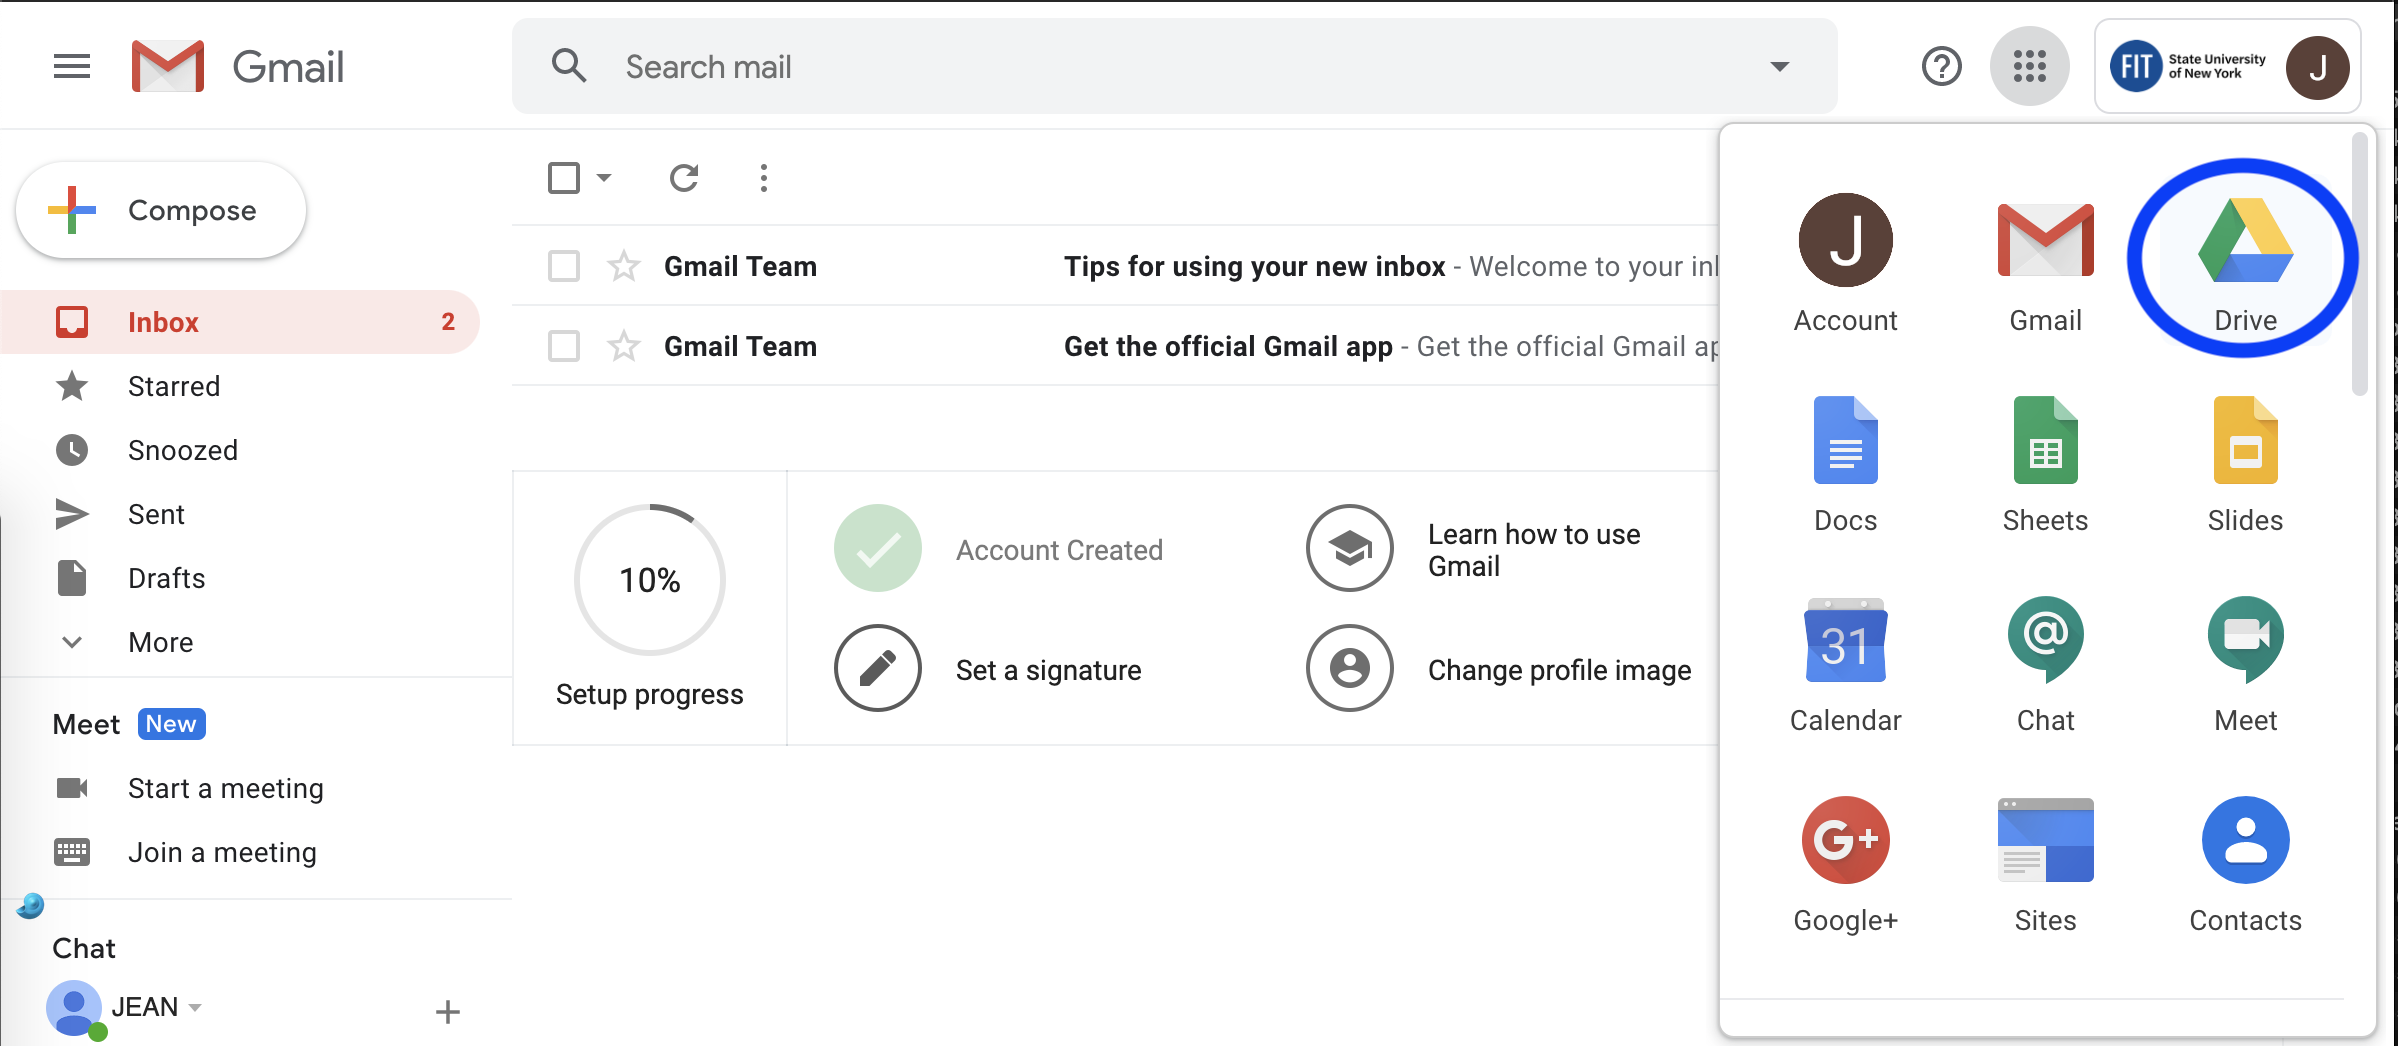Open Account from the apps panel
The height and width of the screenshot is (1046, 2398).
coord(1845,264)
